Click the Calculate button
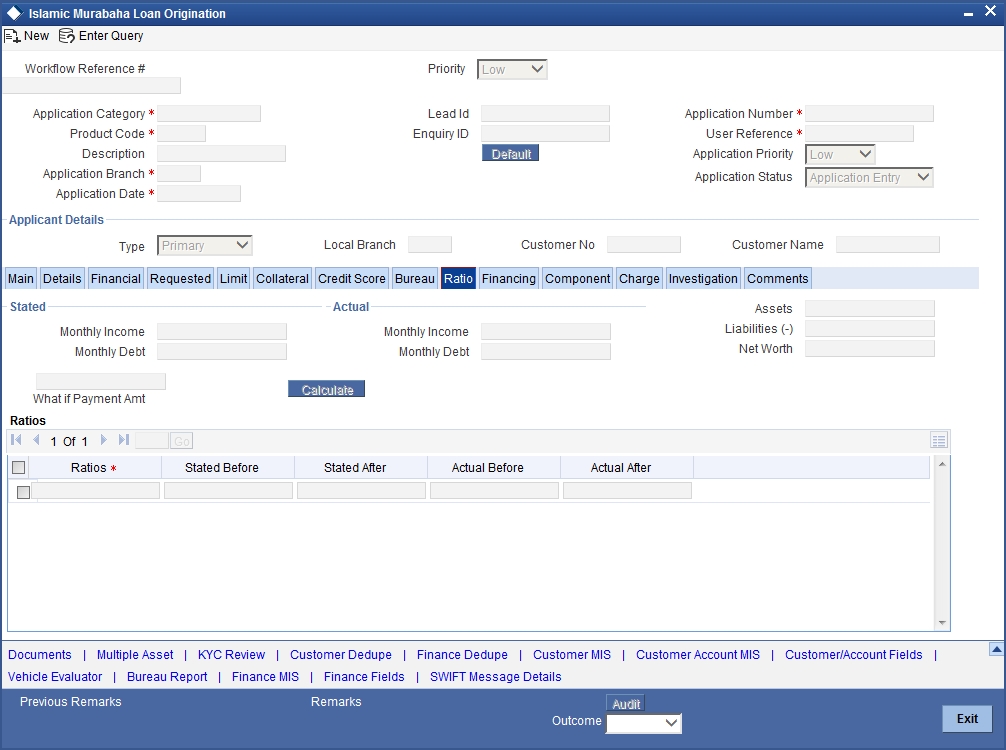1006x750 pixels. 327,389
